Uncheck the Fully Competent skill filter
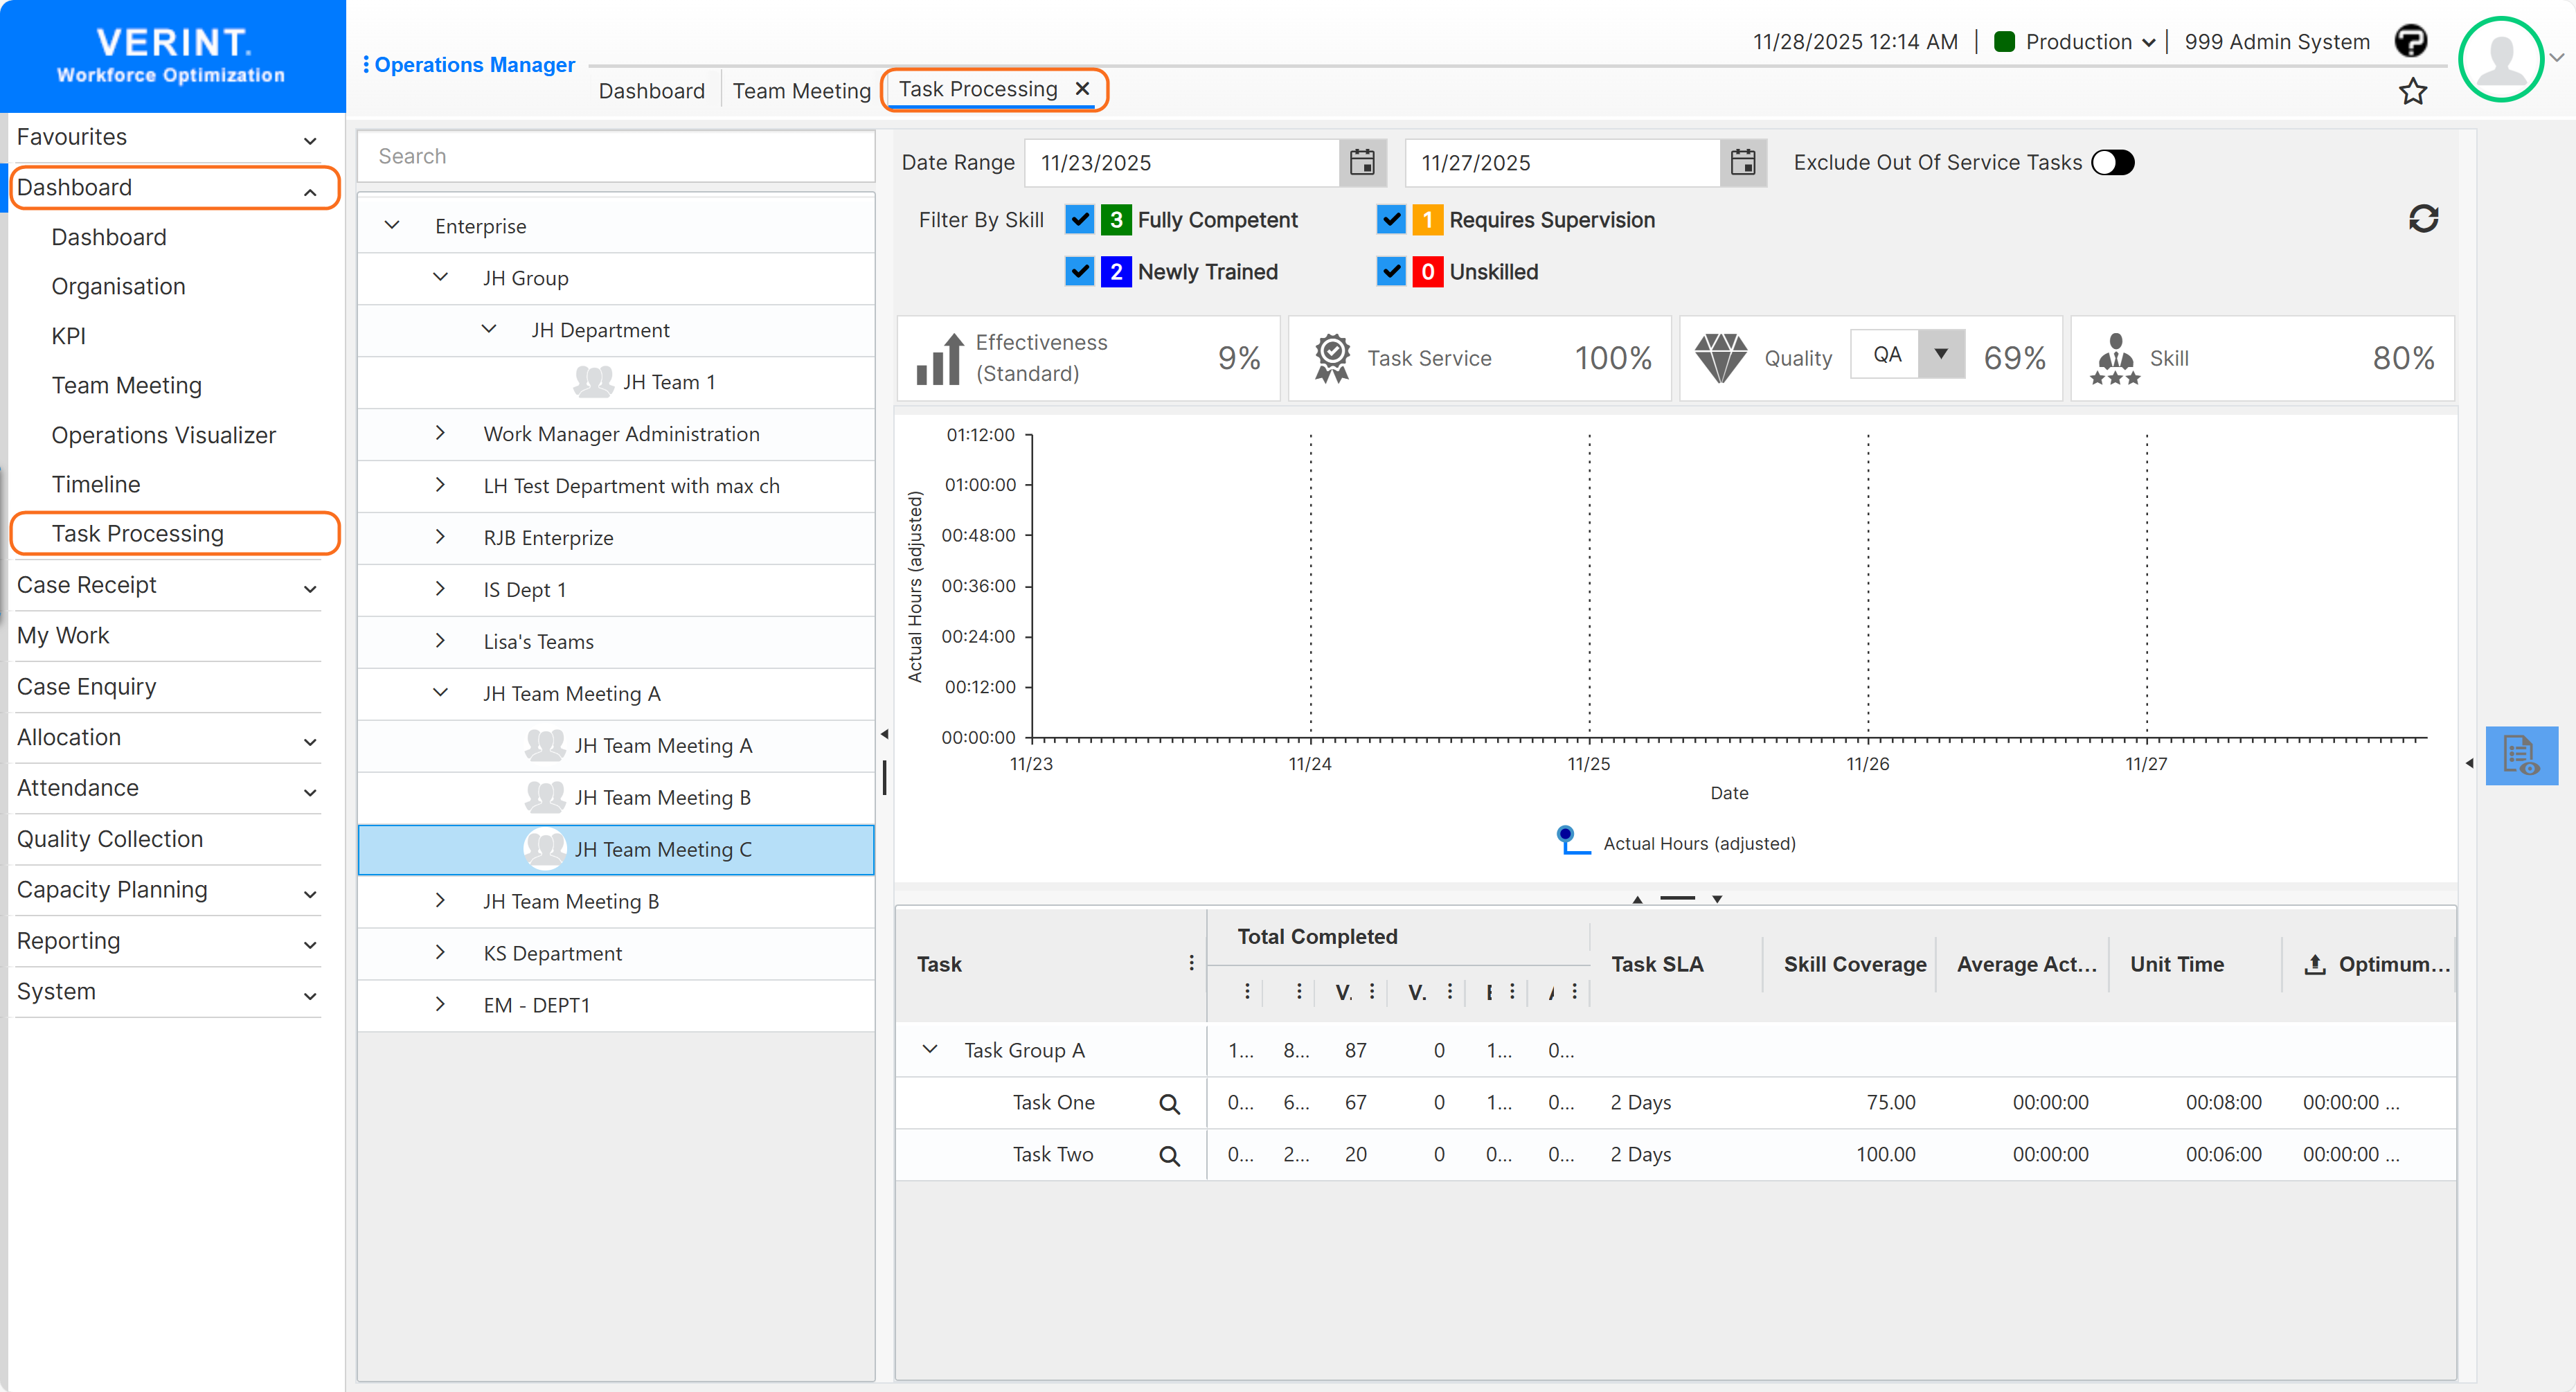Image resolution: width=2576 pixels, height=1392 pixels. click(x=1079, y=220)
